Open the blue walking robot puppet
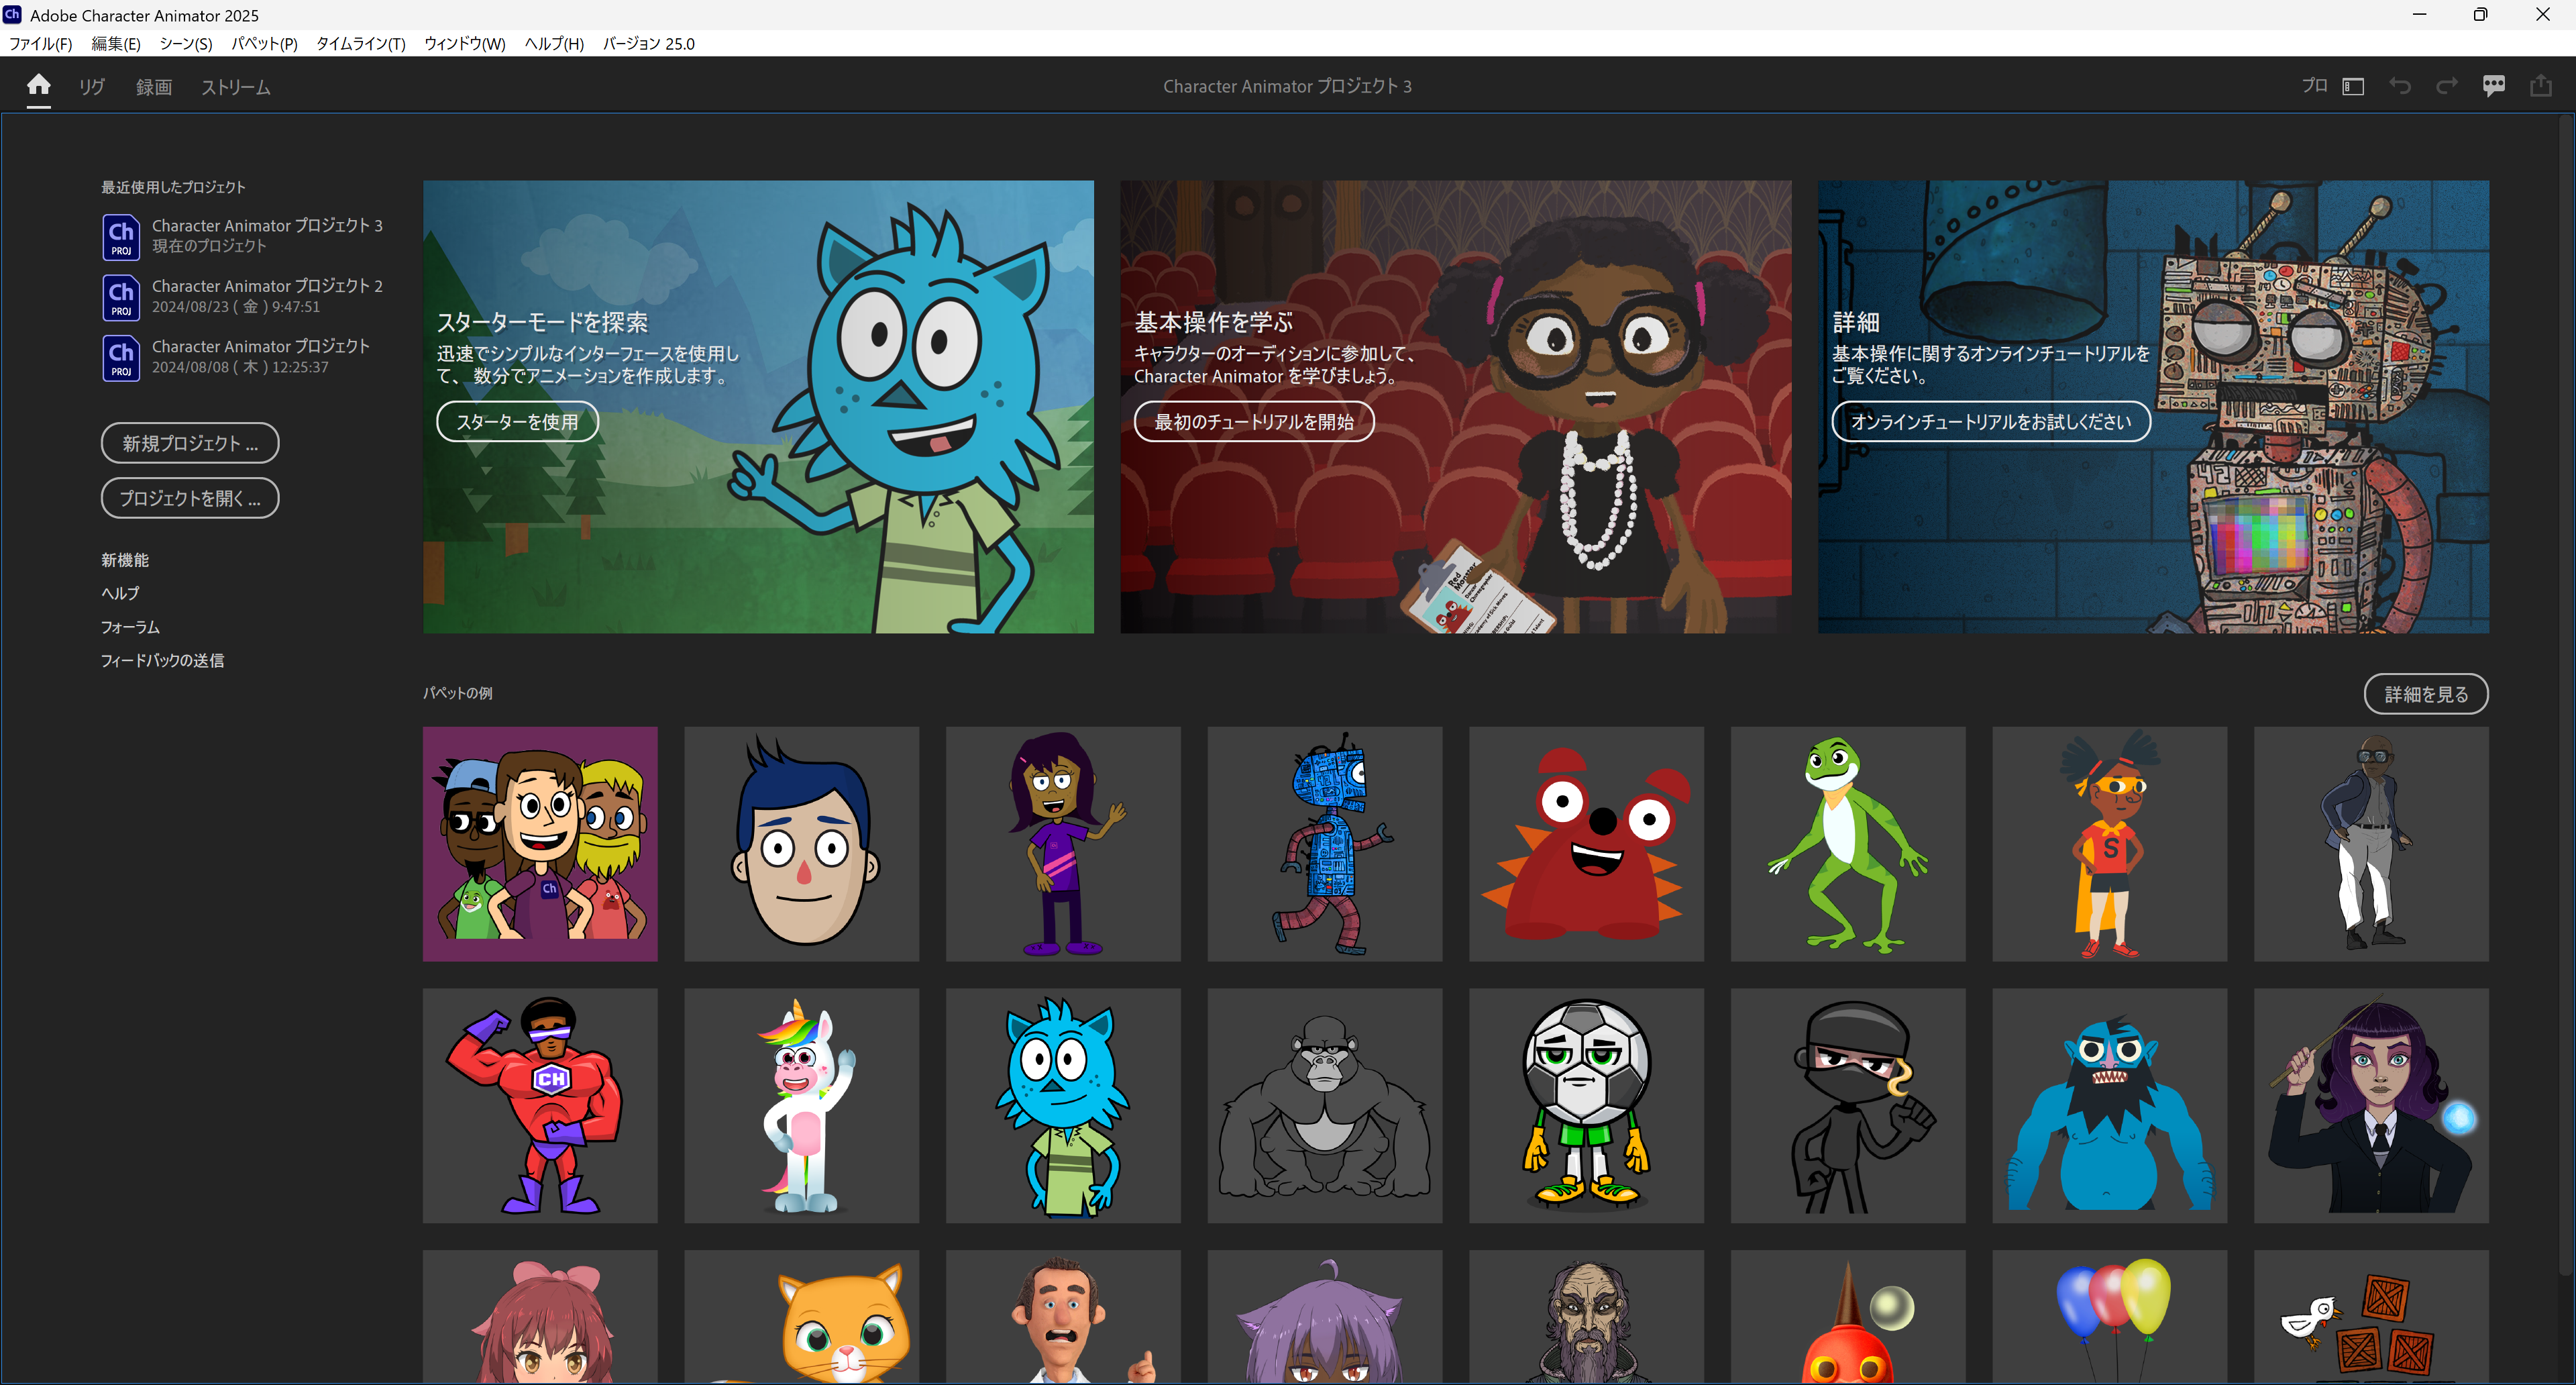The height and width of the screenshot is (1385, 2576). [1325, 844]
